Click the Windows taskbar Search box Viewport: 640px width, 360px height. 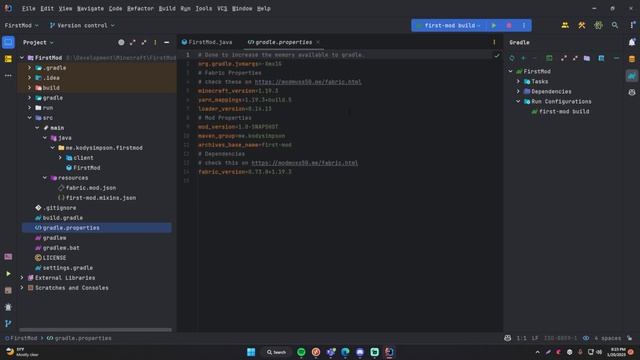pos(276,352)
